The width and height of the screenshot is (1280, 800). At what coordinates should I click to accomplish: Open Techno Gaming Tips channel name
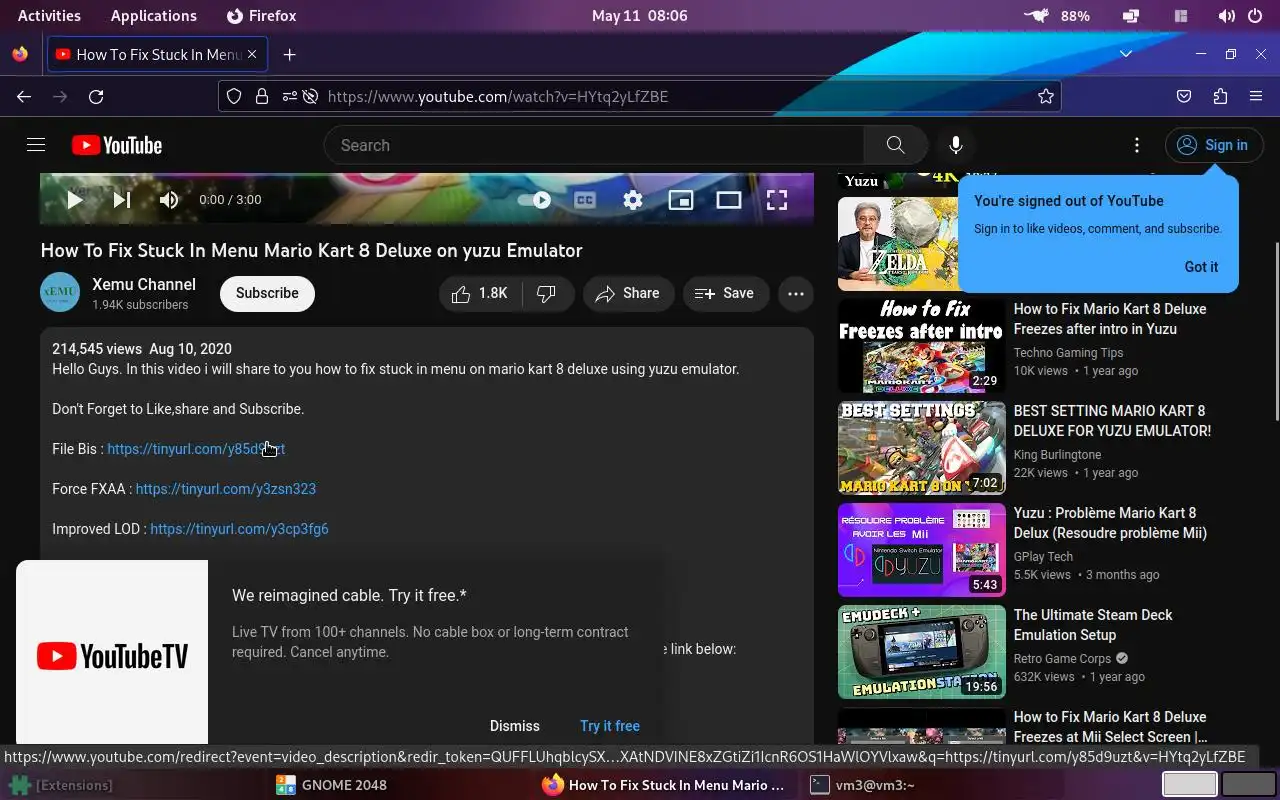[x=1068, y=353]
